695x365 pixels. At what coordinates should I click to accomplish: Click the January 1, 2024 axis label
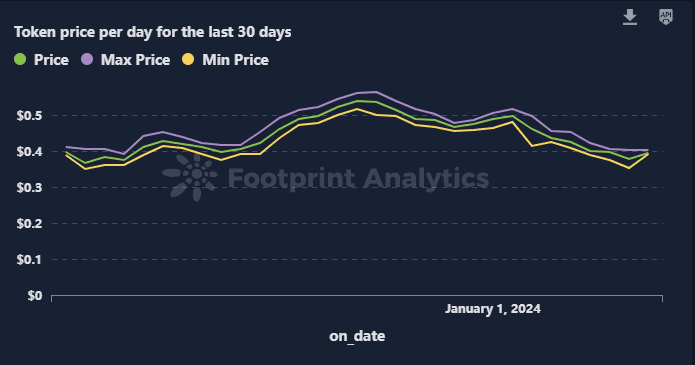coord(493,309)
